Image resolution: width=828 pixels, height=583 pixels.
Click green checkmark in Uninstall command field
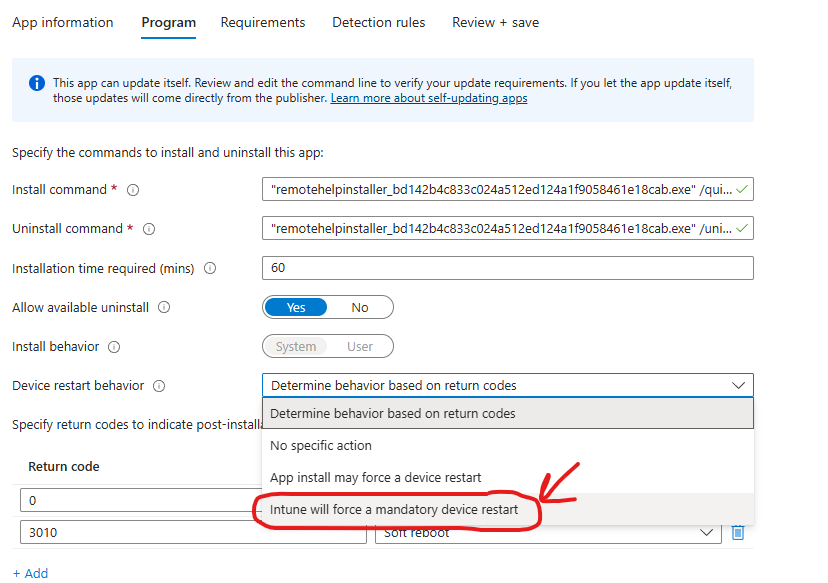[742, 228]
